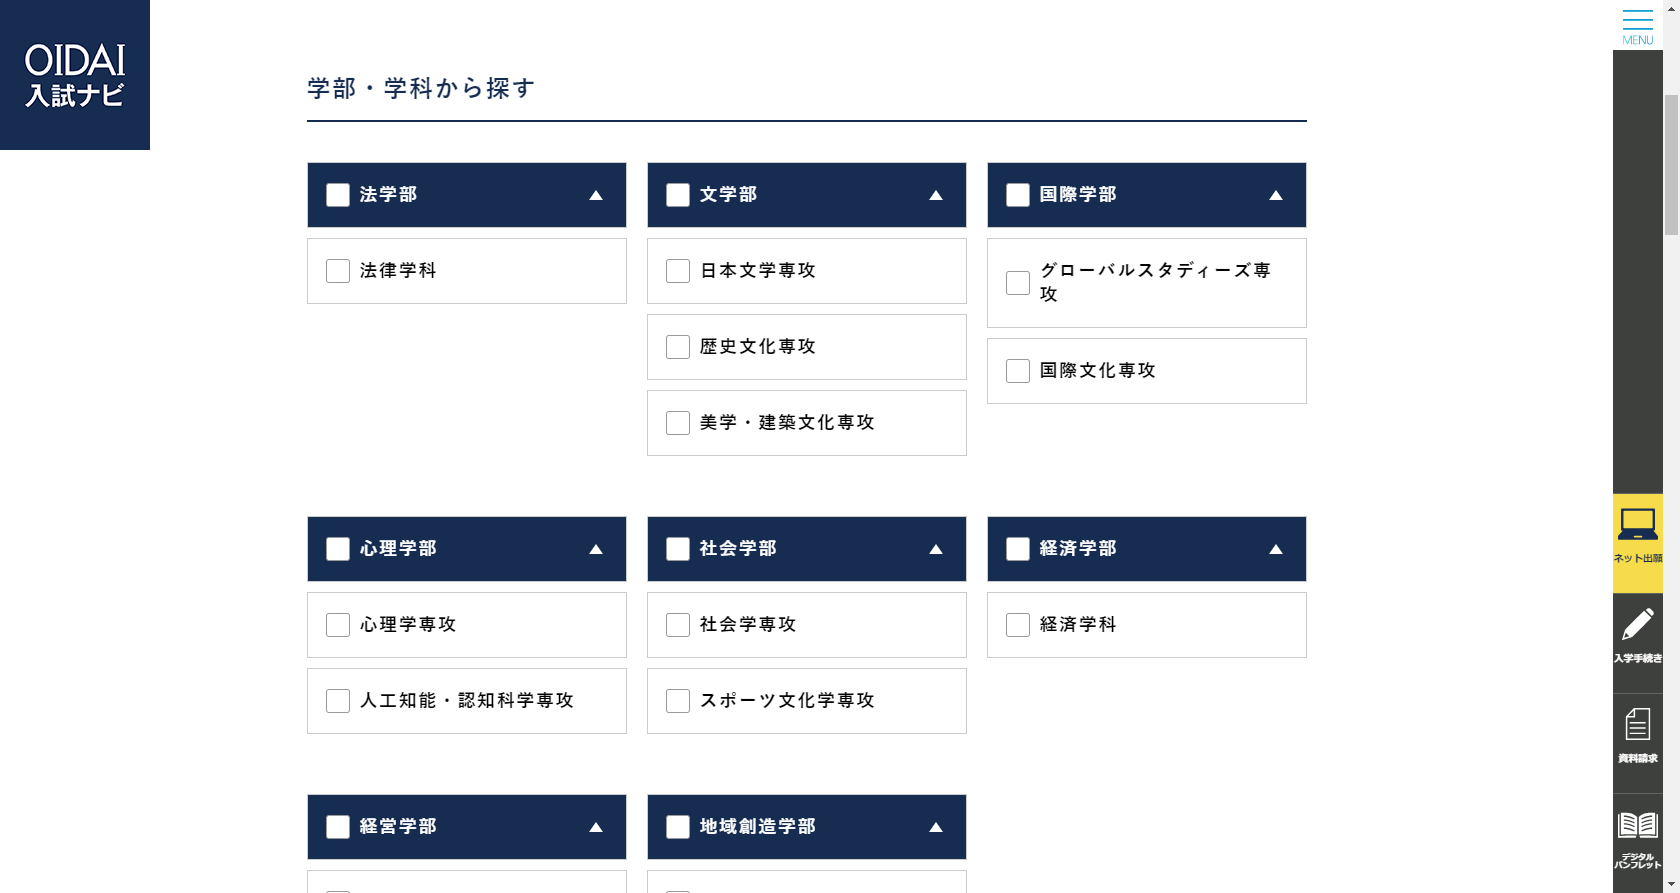Collapse the 文学部 section arrow
1680x893 pixels.
[x=936, y=195]
